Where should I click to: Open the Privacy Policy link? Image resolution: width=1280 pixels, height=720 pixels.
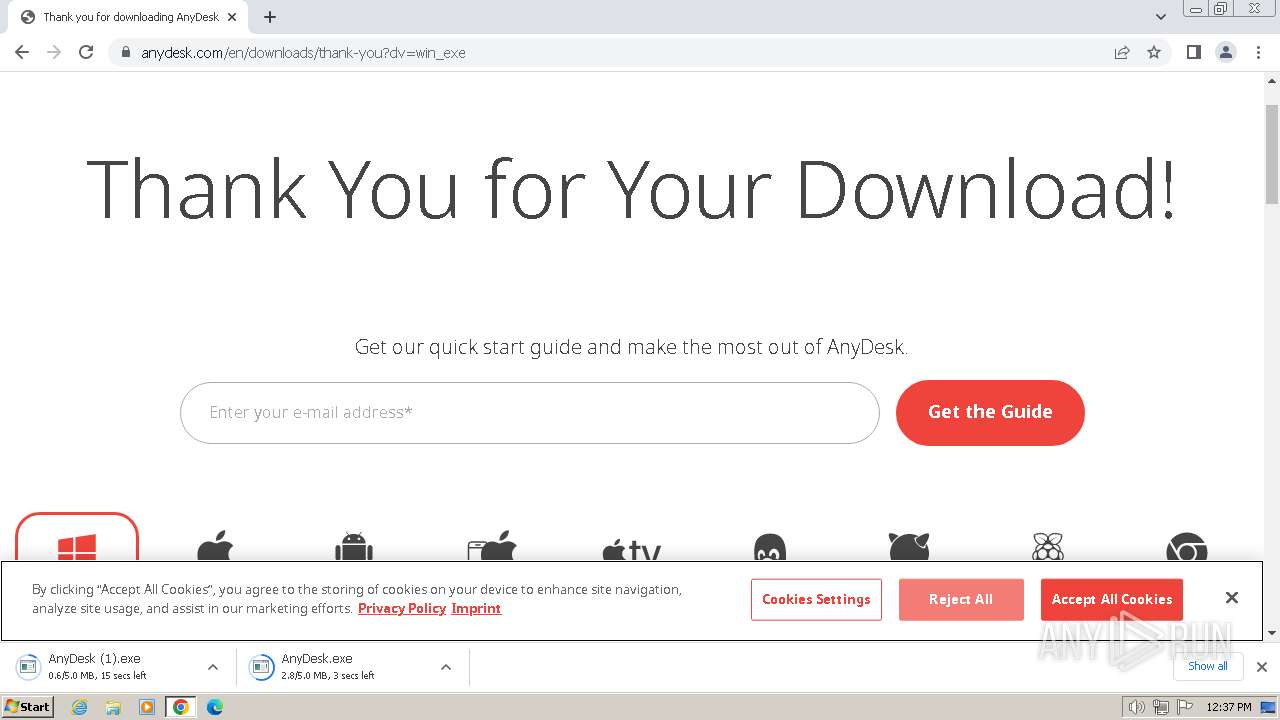click(x=402, y=608)
